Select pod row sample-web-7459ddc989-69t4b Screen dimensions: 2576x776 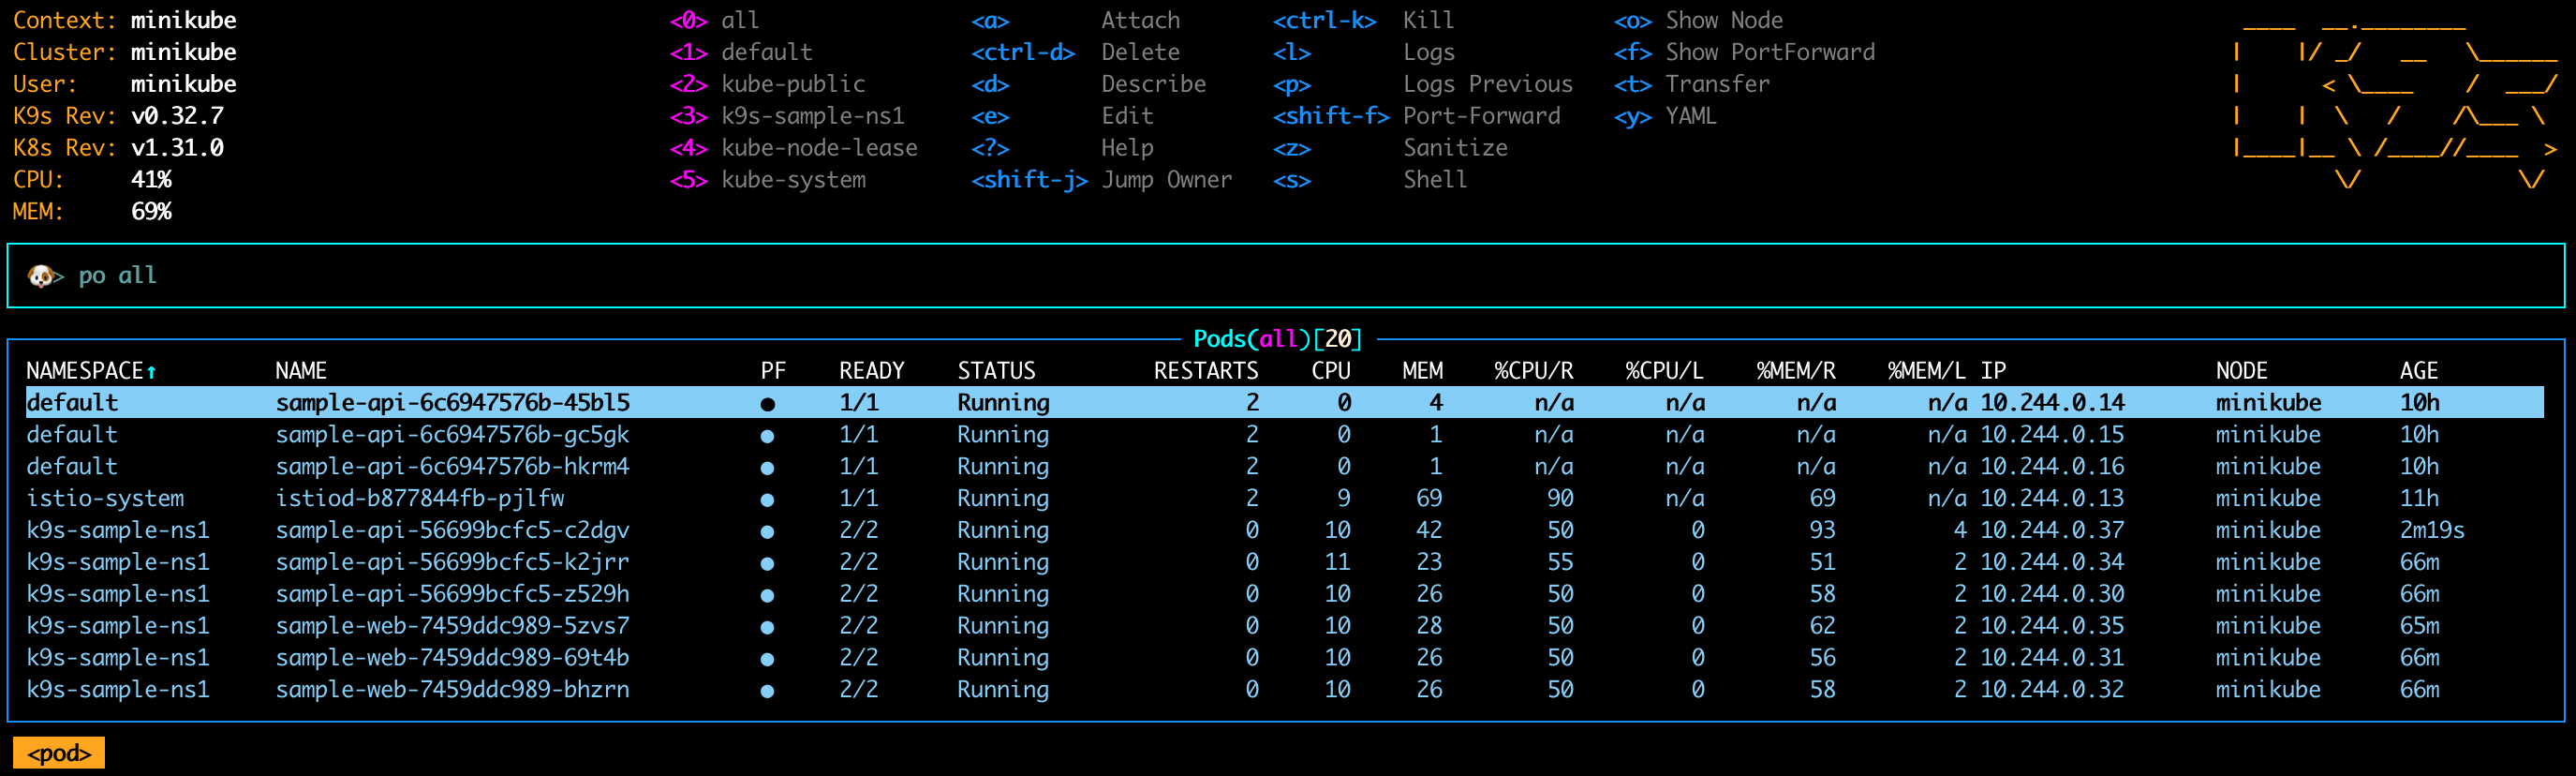[1285, 659]
